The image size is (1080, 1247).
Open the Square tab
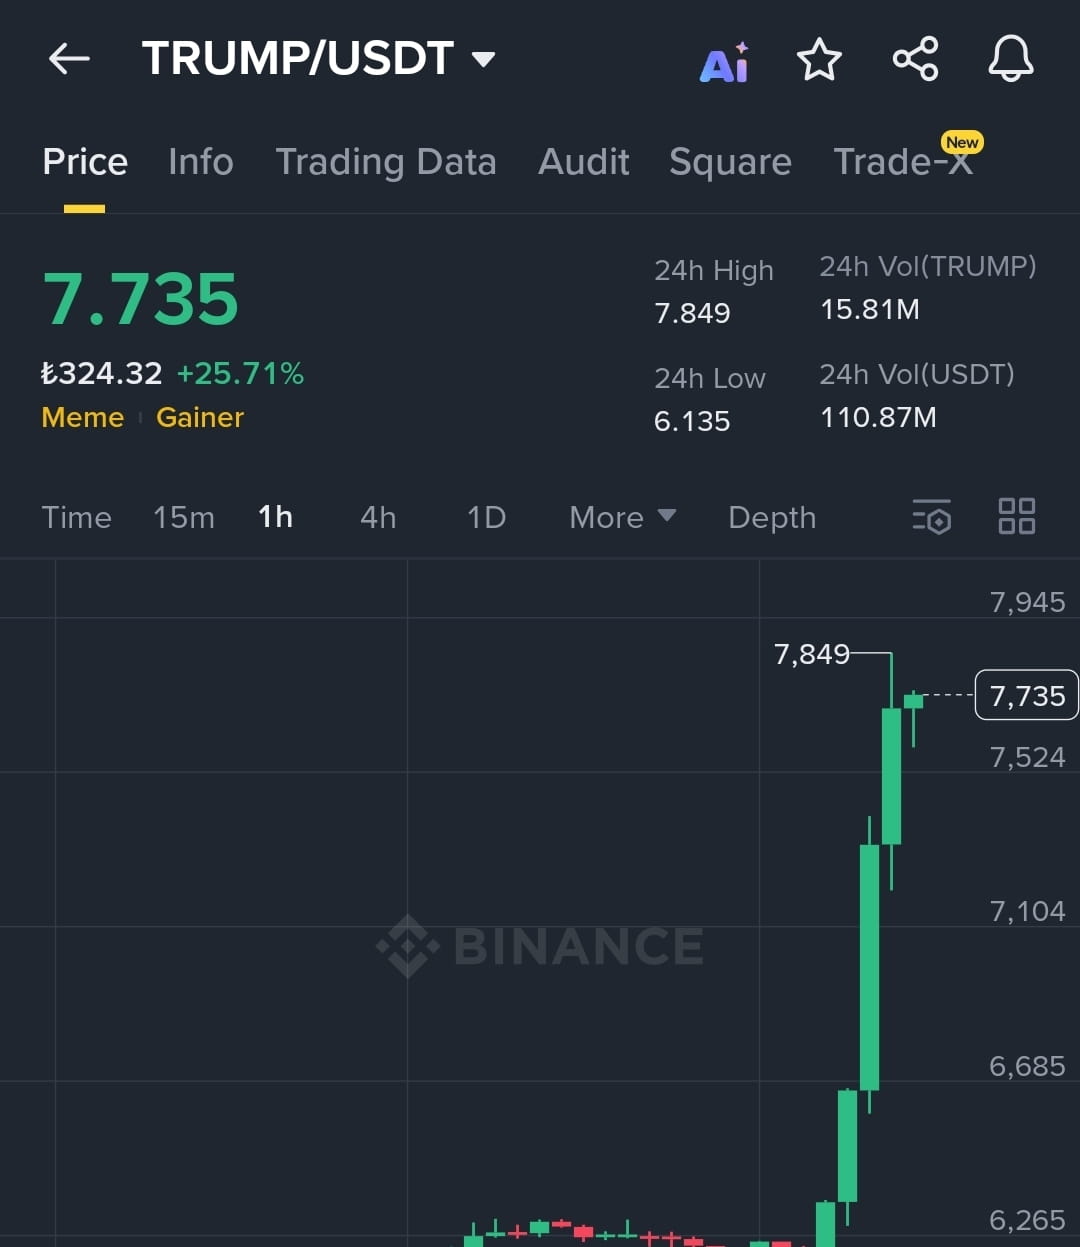(730, 162)
